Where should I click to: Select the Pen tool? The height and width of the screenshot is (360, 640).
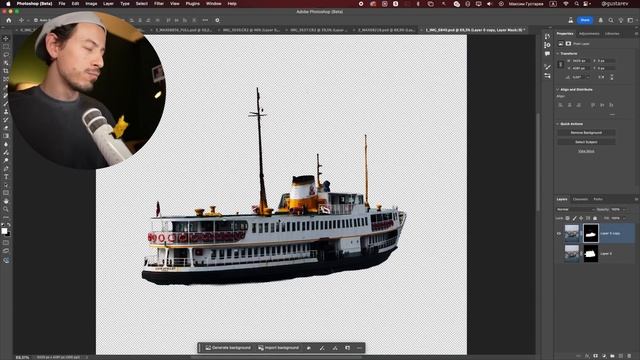point(6,169)
